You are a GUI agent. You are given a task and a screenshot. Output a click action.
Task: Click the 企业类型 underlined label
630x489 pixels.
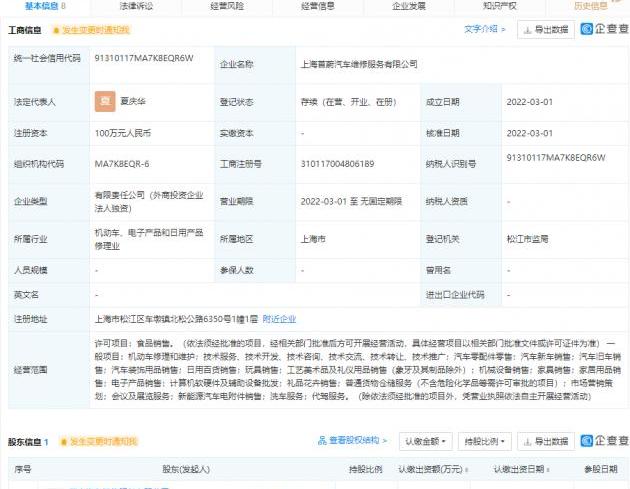point(31,201)
